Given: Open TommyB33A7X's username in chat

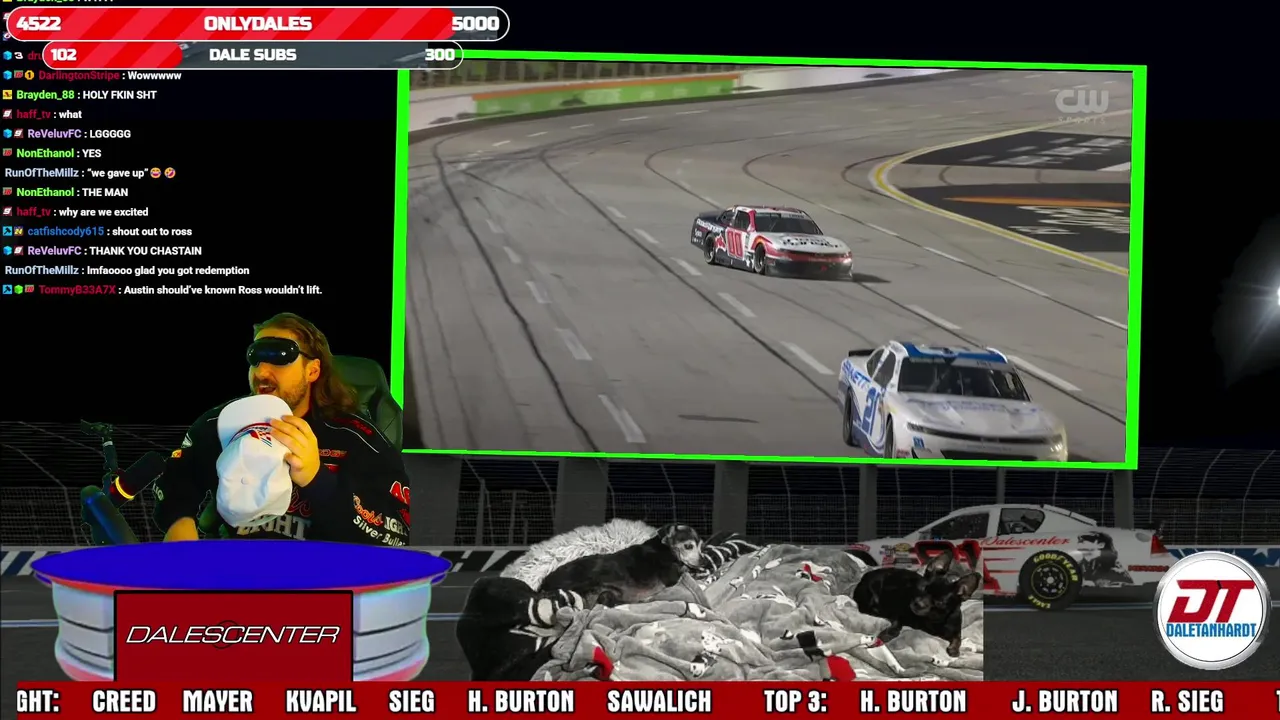Looking at the screenshot, I should [x=77, y=290].
